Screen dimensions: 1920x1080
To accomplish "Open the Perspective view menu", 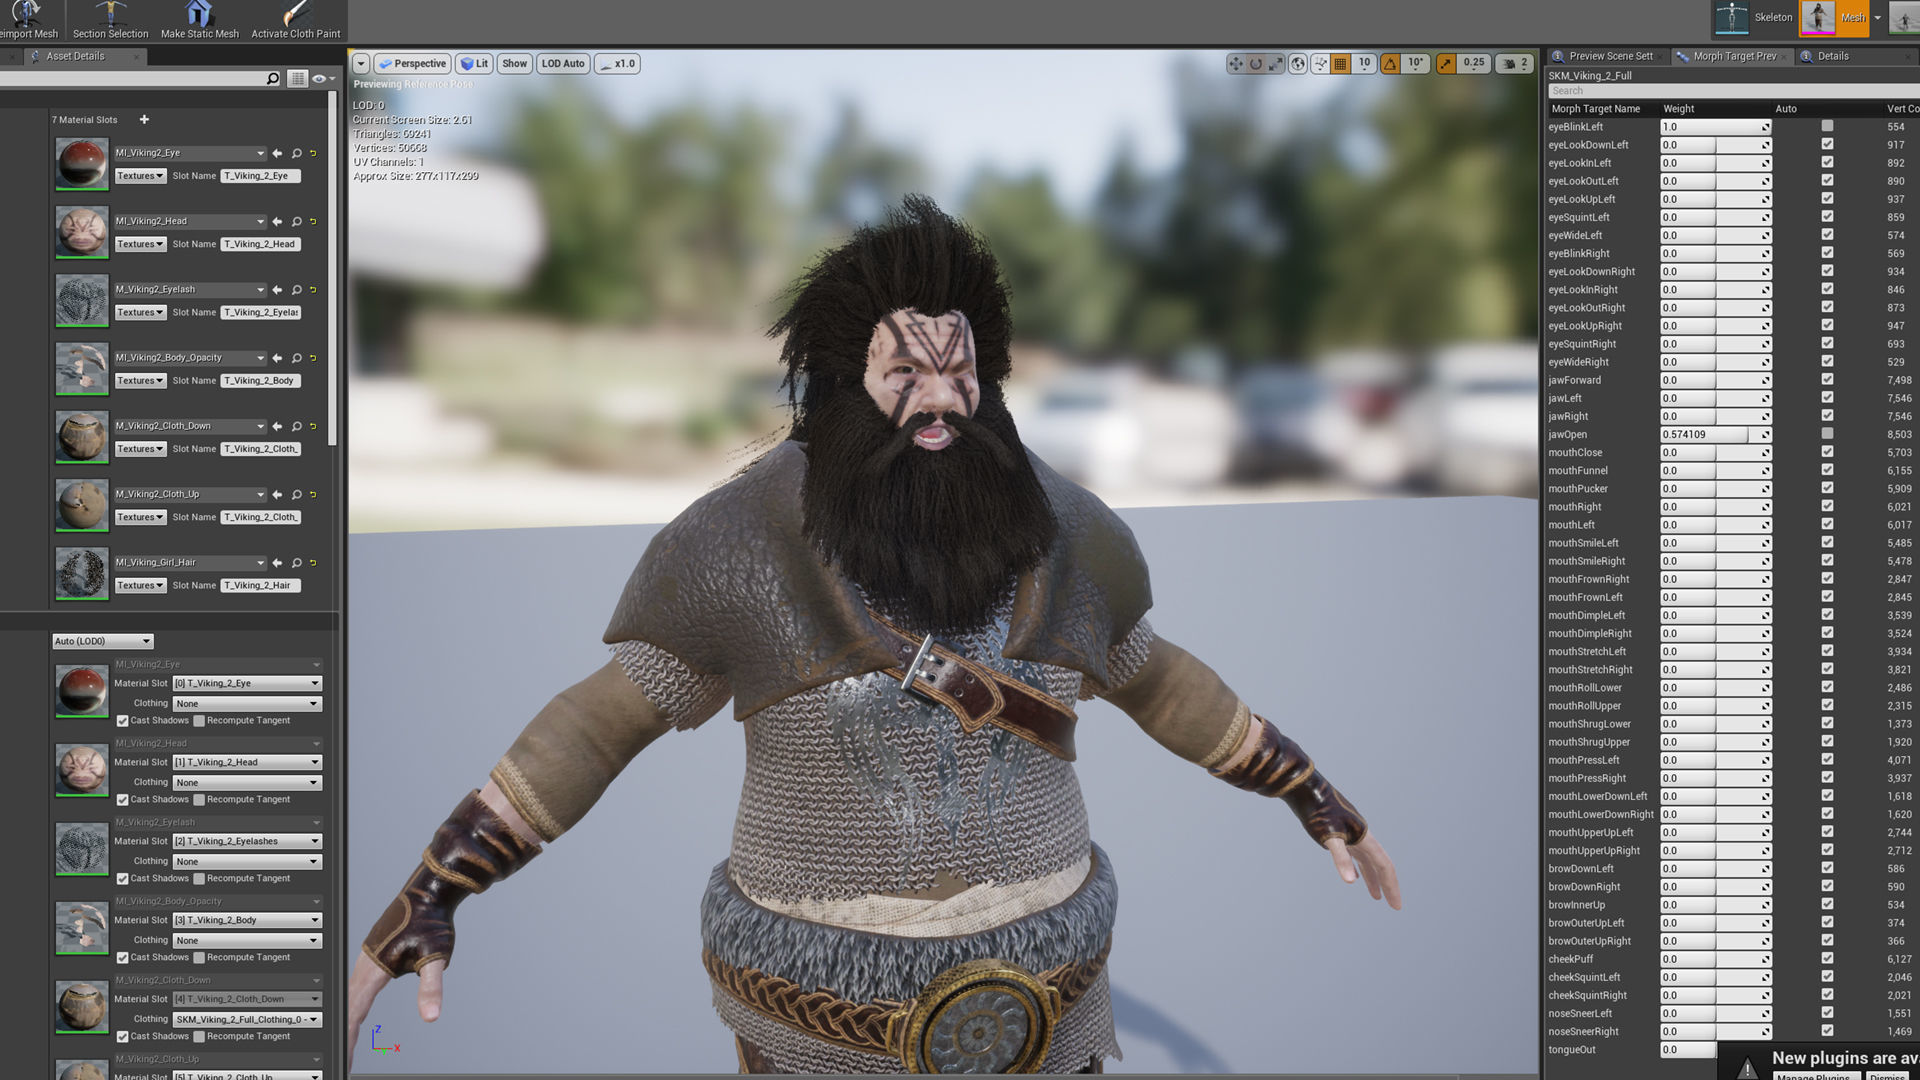I will pyautogui.click(x=412, y=63).
